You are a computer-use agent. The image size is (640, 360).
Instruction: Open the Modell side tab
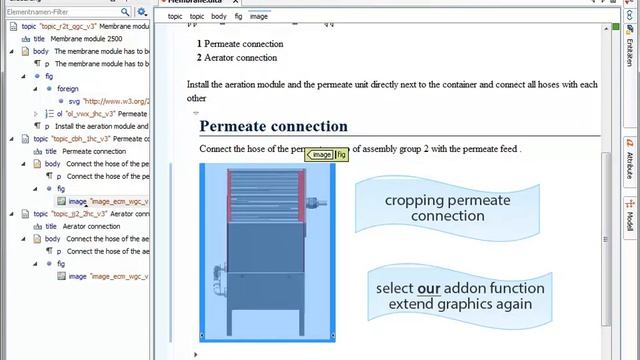[x=630, y=218]
